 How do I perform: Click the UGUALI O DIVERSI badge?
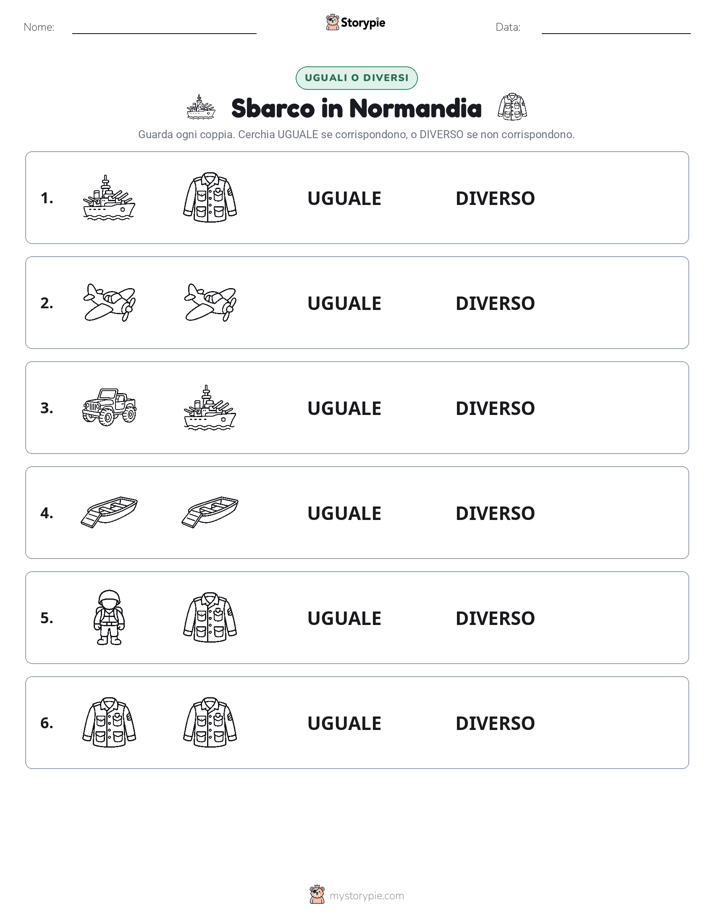356,78
